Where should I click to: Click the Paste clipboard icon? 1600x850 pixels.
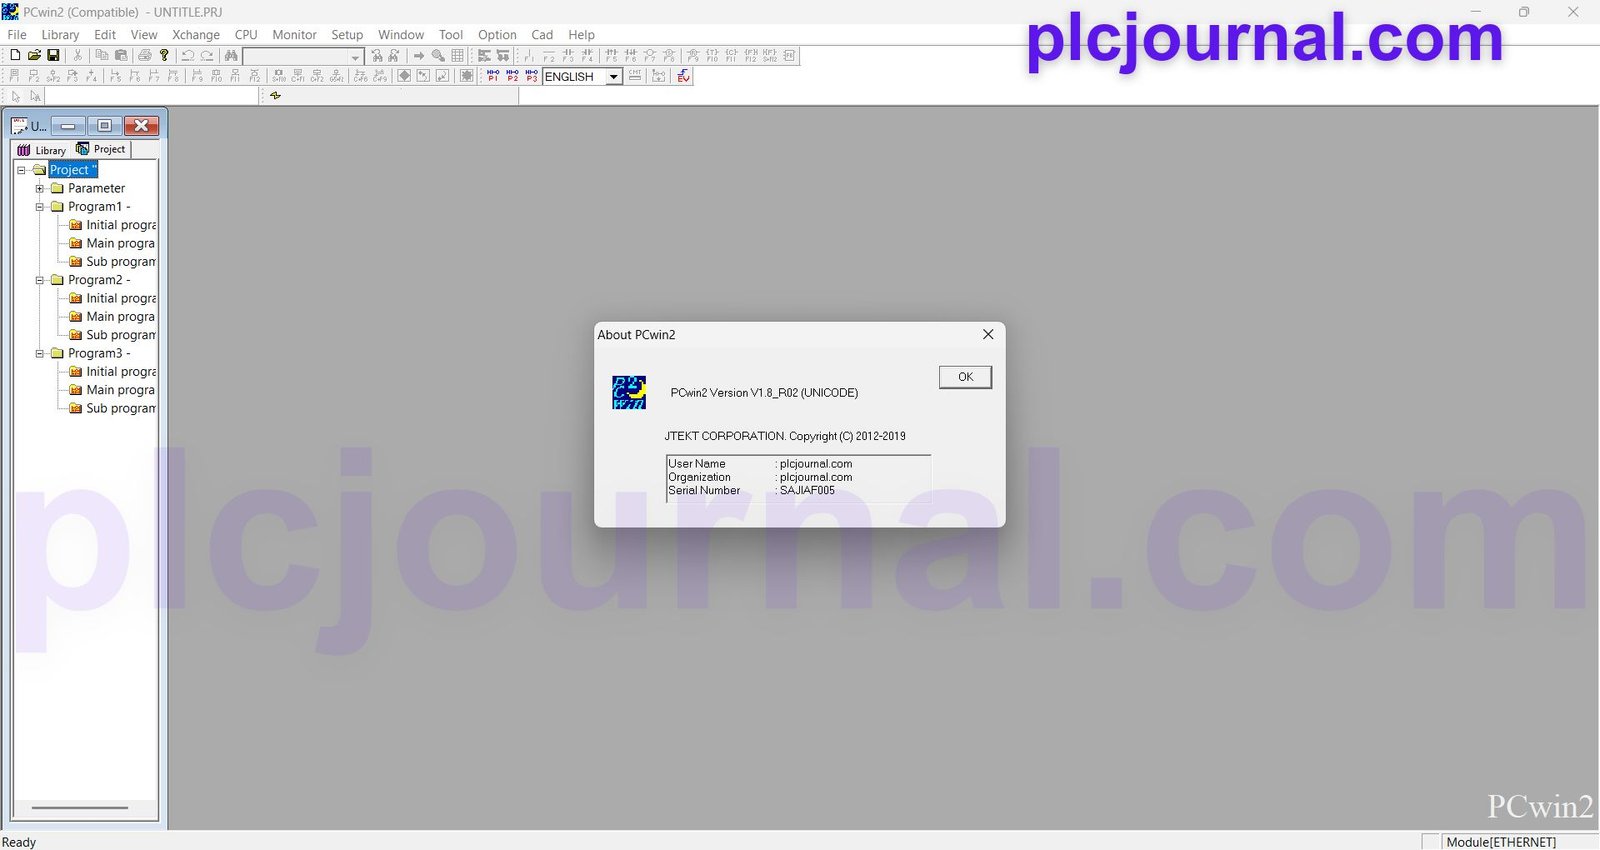click(x=121, y=56)
